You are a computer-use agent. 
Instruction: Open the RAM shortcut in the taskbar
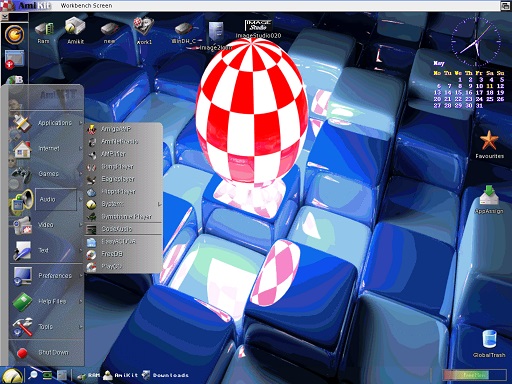88,375
